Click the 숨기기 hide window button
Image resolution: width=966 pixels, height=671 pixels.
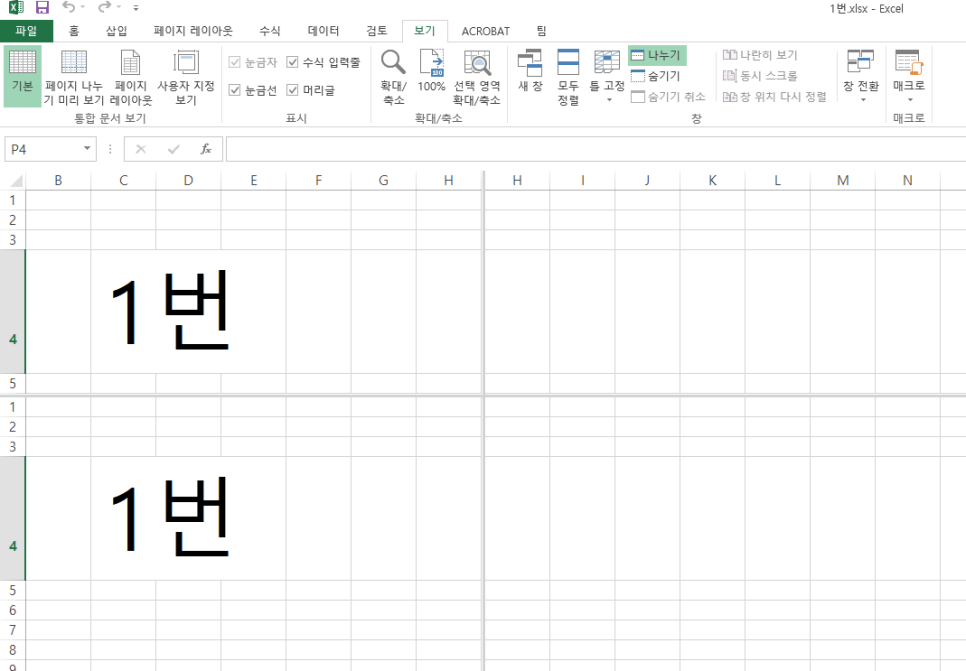click(657, 76)
